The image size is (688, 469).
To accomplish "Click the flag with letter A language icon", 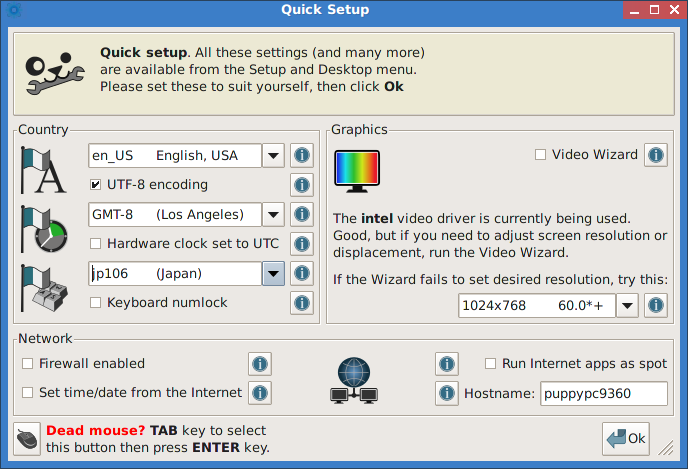I will click(x=43, y=171).
